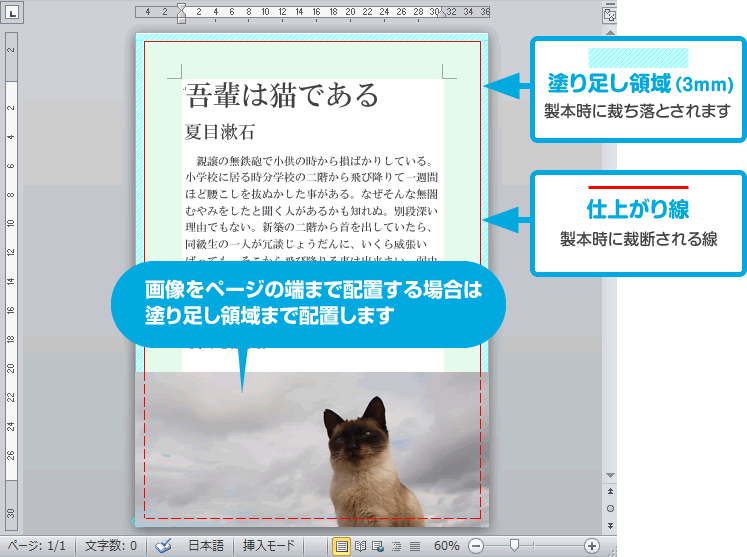Open the page number indicator ページ: 1/1
Screen dimensions: 747x557
36,546
